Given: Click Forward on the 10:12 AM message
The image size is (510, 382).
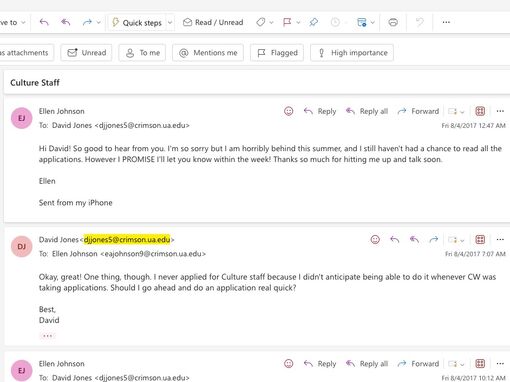Looking at the screenshot, I should tap(418, 363).
